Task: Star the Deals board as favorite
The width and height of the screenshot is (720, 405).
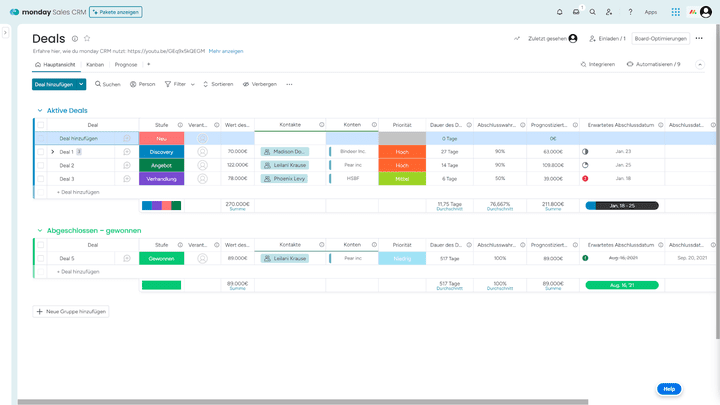Action: point(87,38)
